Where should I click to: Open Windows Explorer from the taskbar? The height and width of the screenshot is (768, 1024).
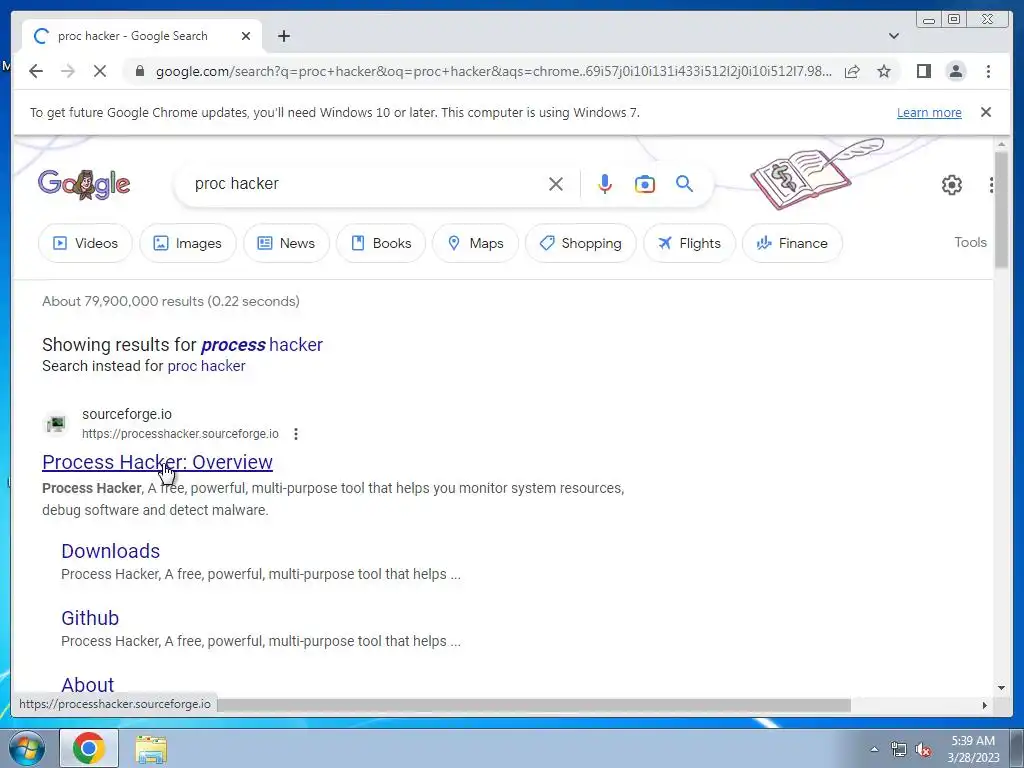pyautogui.click(x=151, y=749)
